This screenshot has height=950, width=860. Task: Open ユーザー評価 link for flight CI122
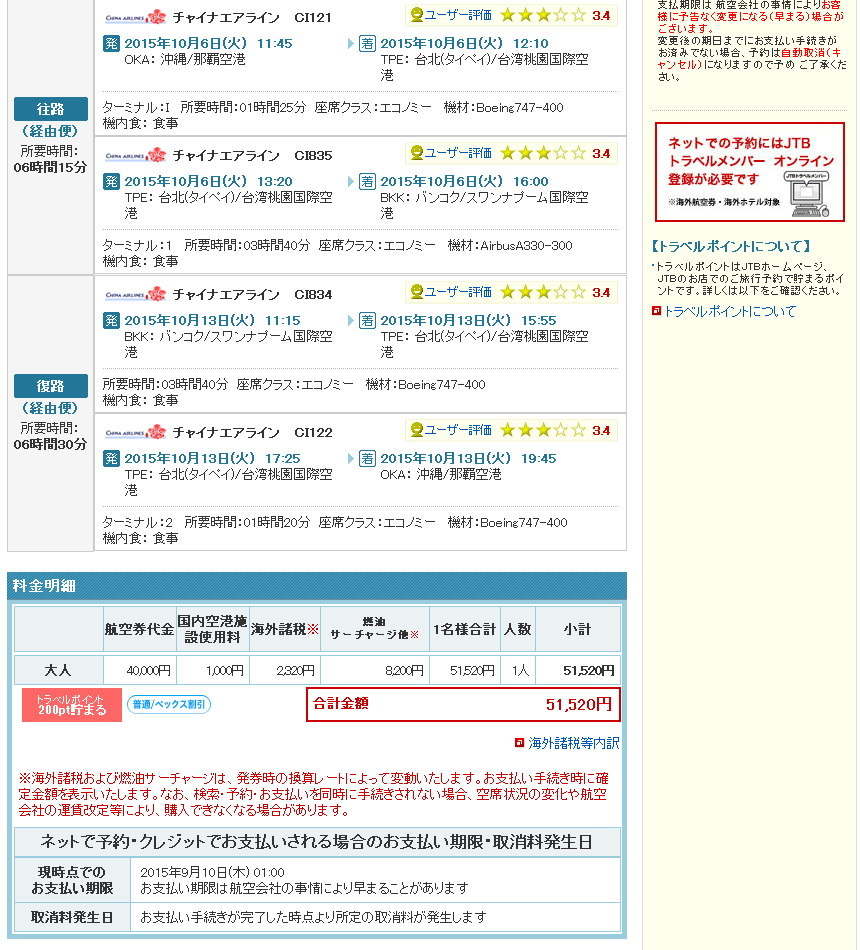(x=451, y=430)
